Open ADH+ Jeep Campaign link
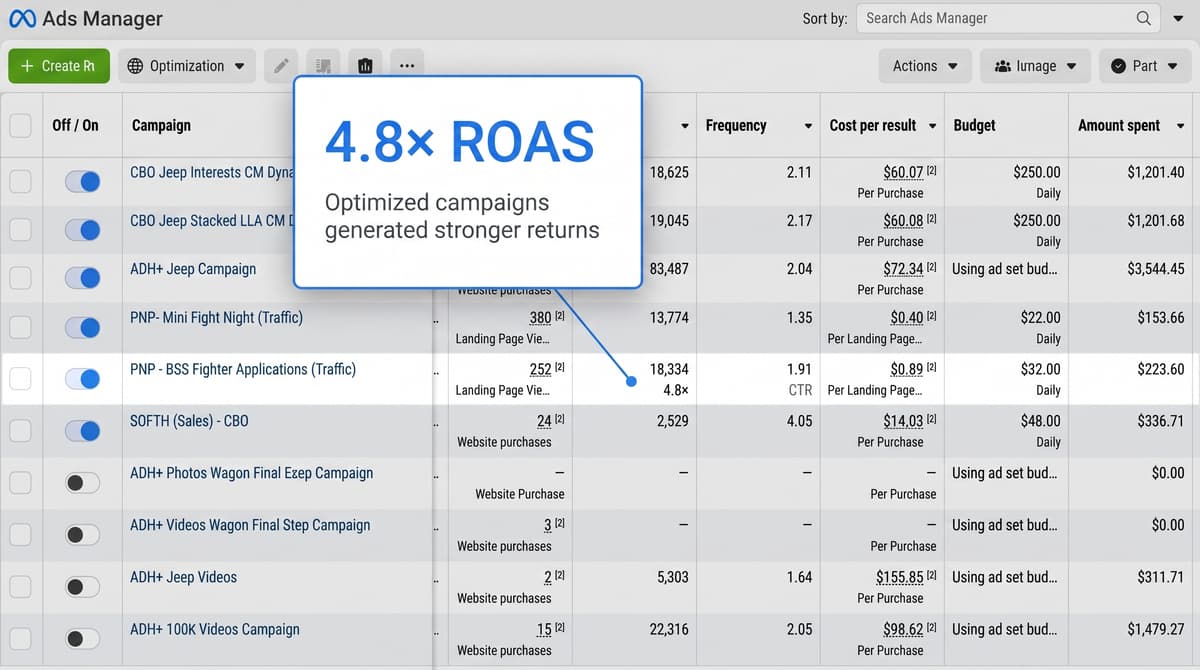The width and height of the screenshot is (1200, 670). tap(193, 269)
